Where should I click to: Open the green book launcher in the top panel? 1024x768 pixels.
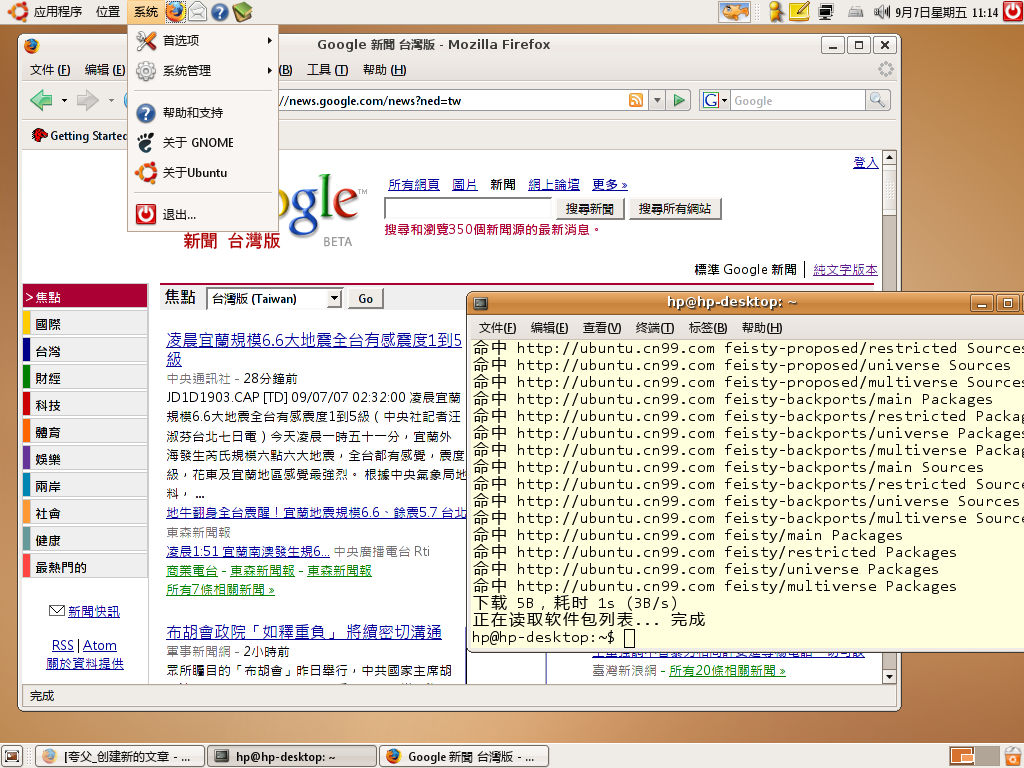coord(242,12)
